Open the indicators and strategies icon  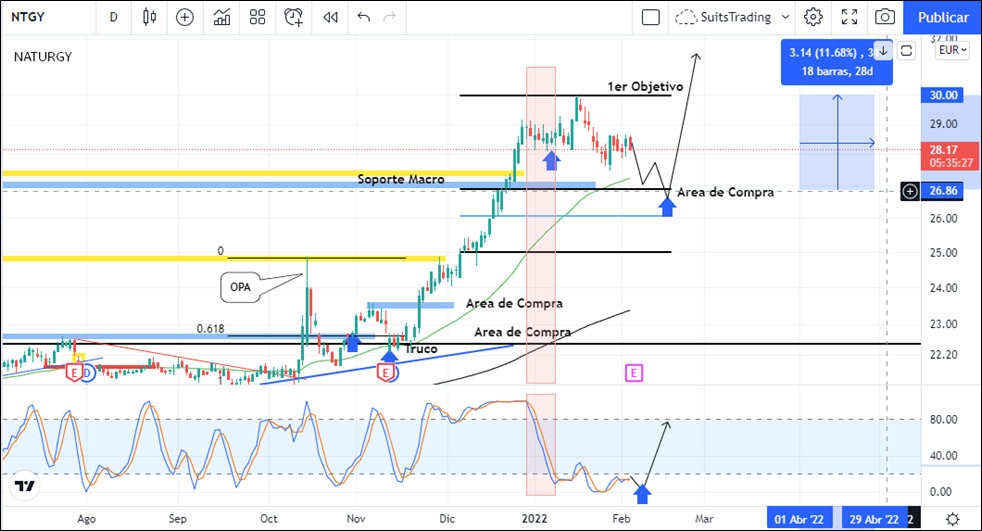click(222, 17)
